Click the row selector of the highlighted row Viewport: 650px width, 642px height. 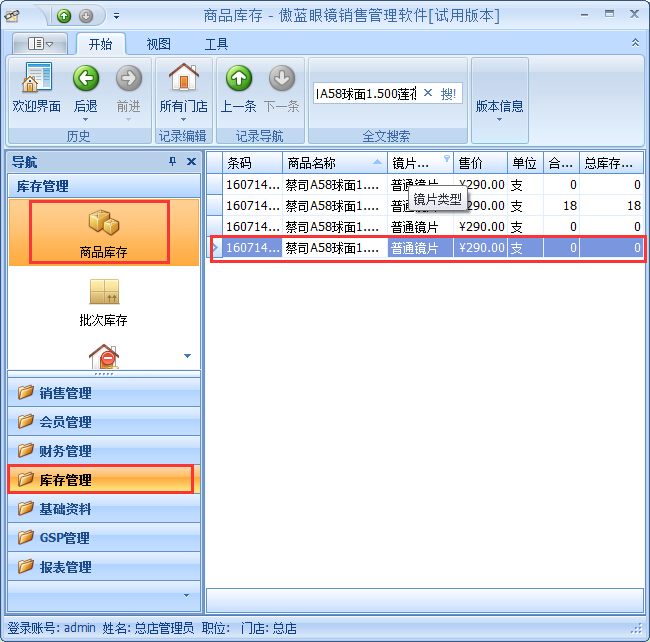tap(215, 248)
